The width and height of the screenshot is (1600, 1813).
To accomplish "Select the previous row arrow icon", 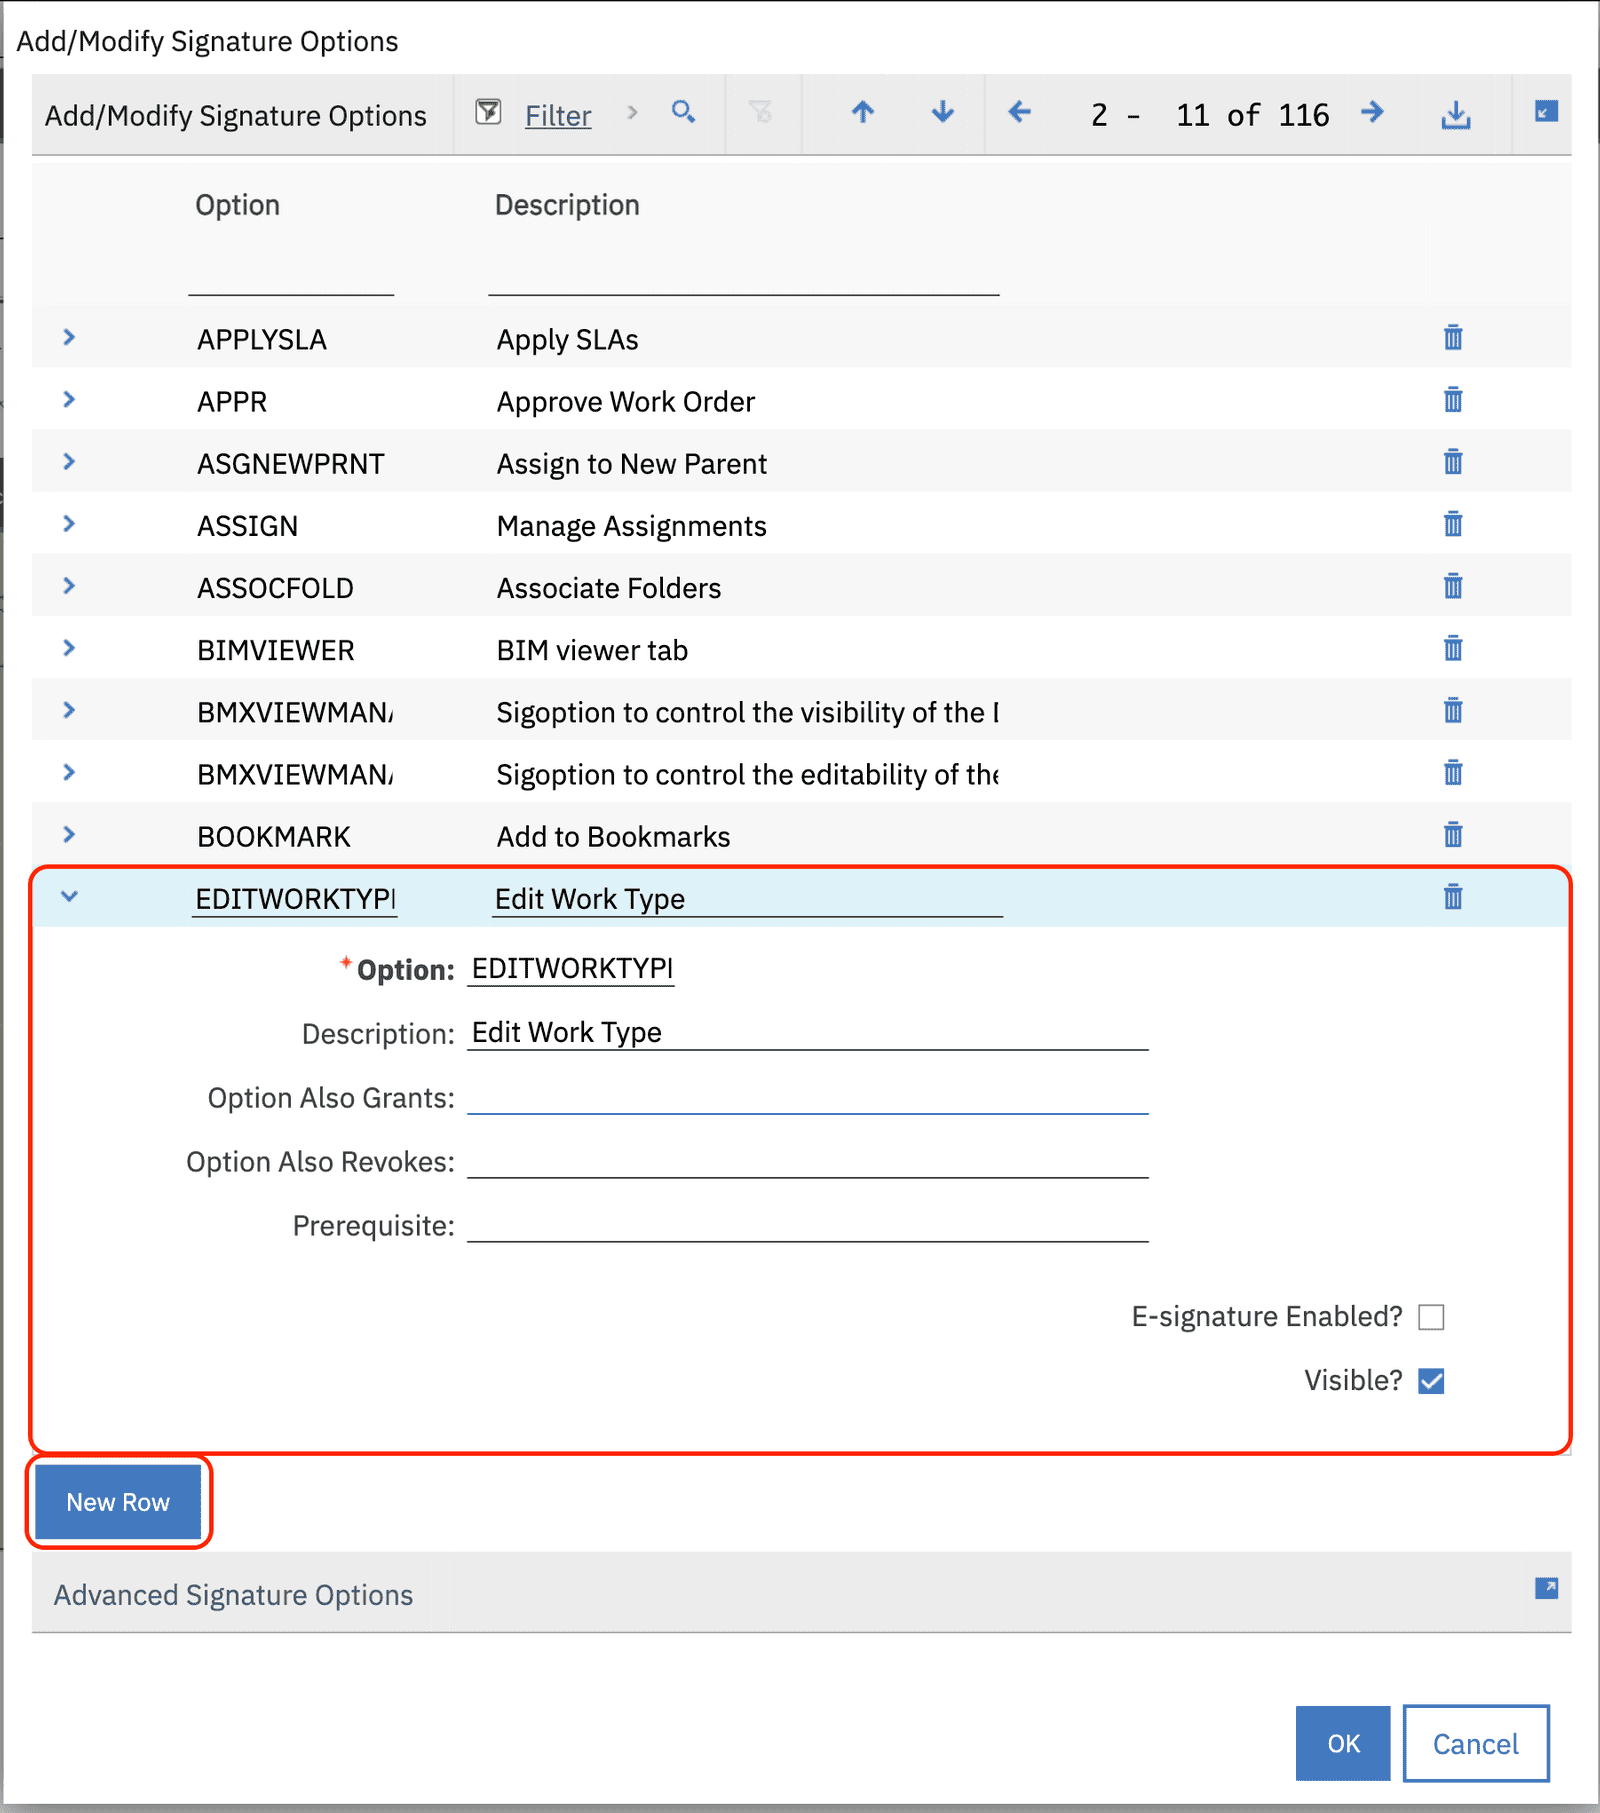I will (x=862, y=114).
